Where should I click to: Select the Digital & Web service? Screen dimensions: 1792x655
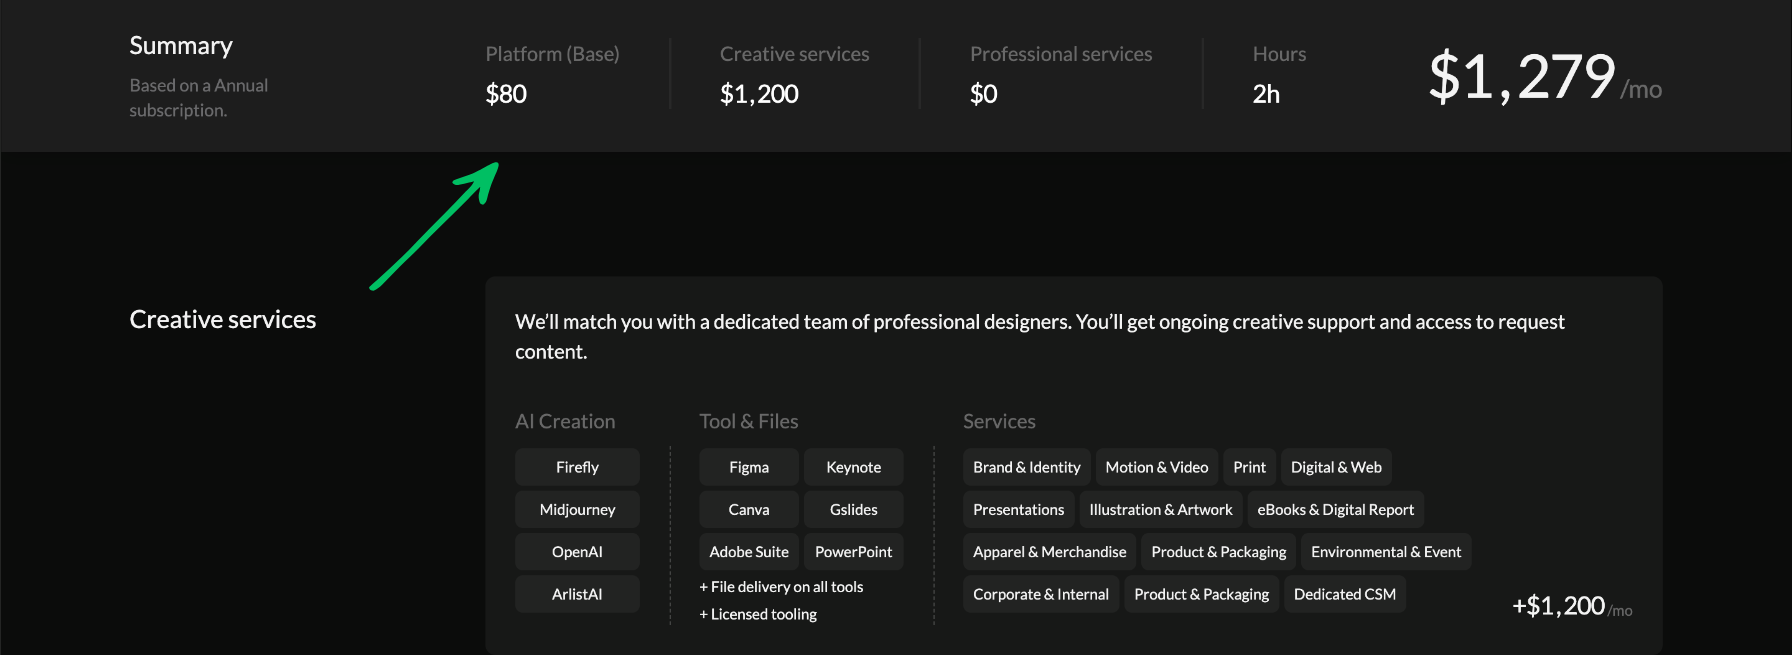[1336, 467]
